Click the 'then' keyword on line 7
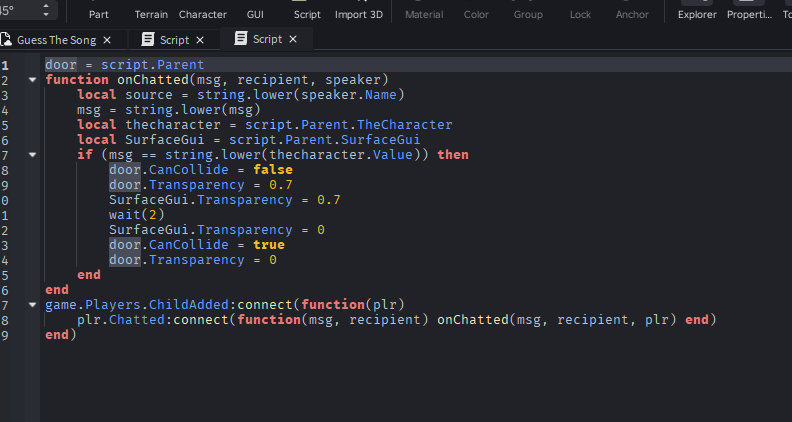The image size is (792, 422). [453, 155]
